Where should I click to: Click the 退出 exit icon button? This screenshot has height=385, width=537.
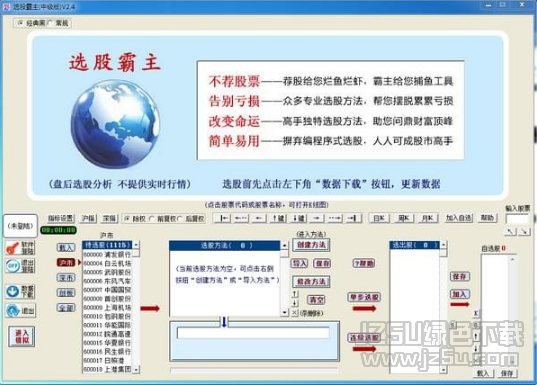[x=20, y=311]
